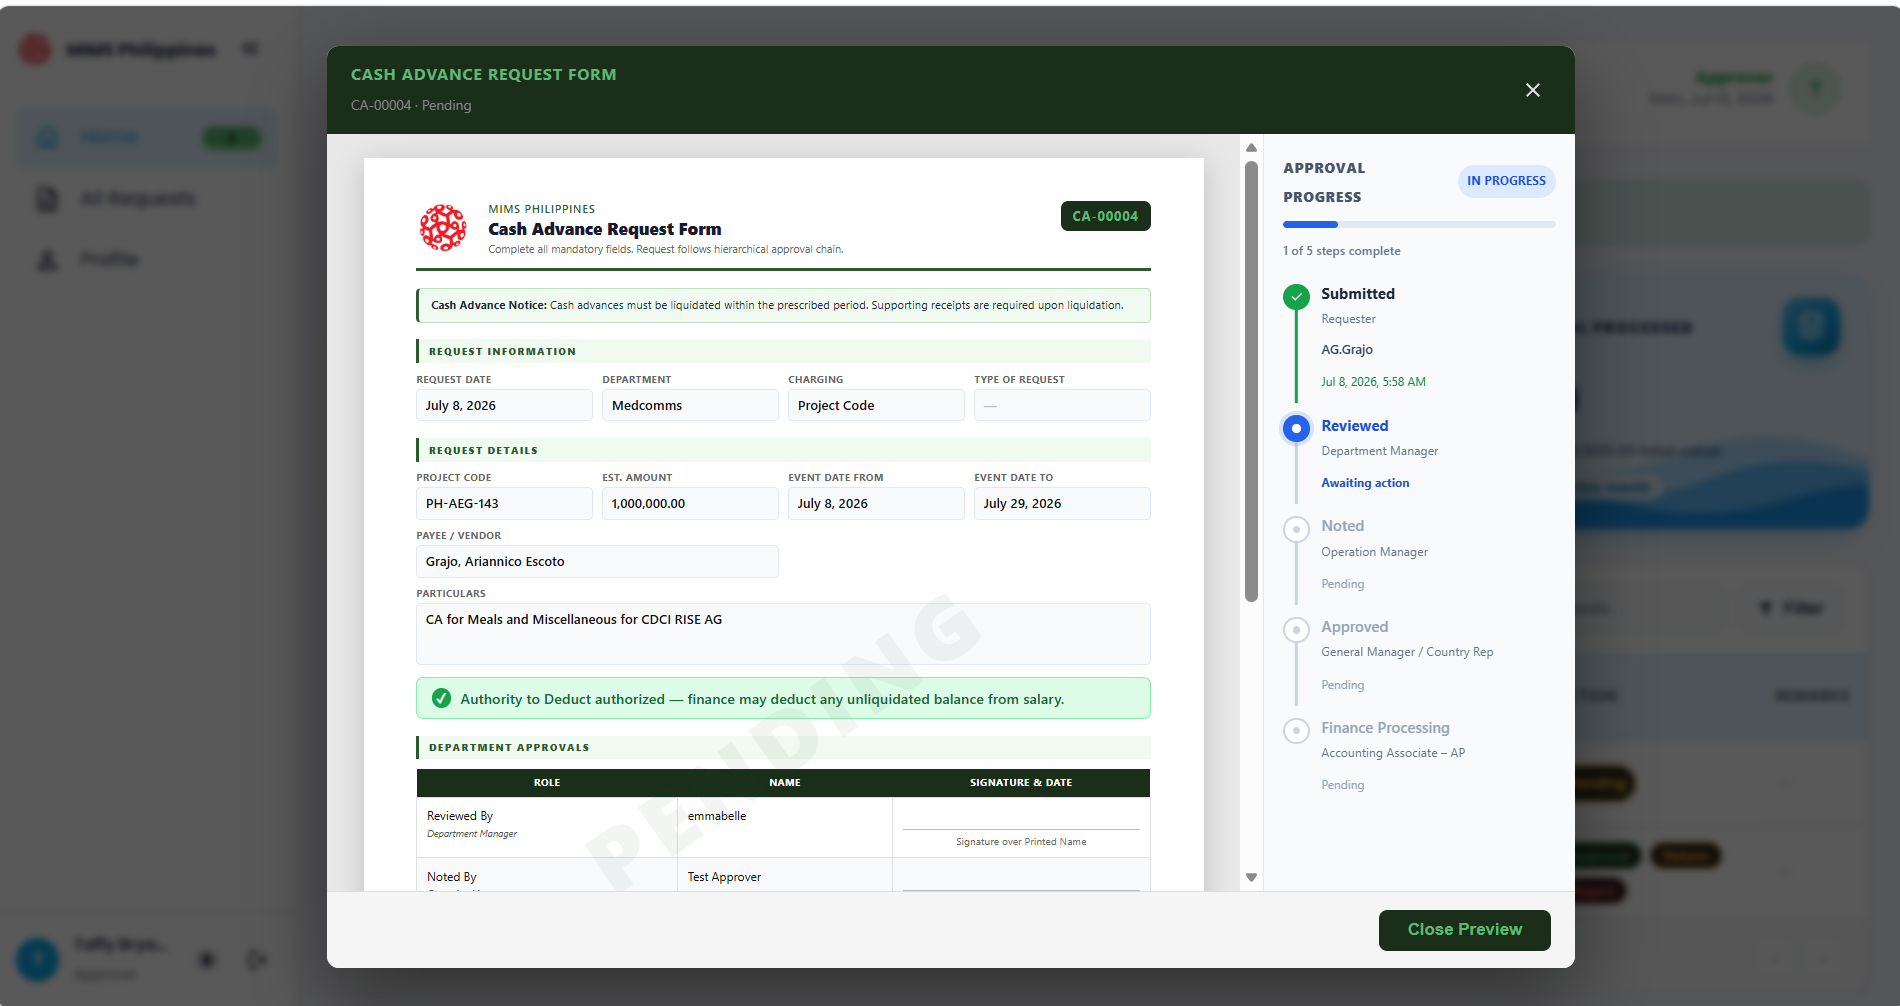Click the form preview vertical scrollbar thumb
The image size is (1900, 1006).
coord(1251,381)
